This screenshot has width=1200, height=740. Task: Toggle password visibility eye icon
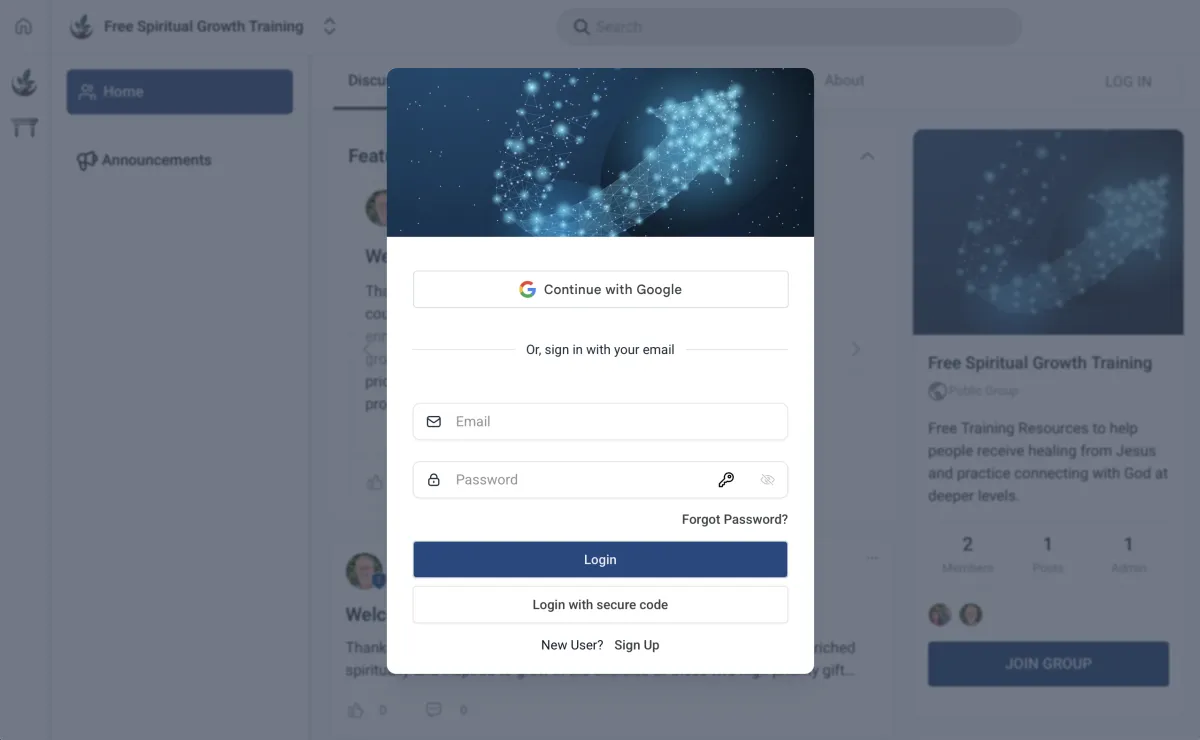coord(767,480)
